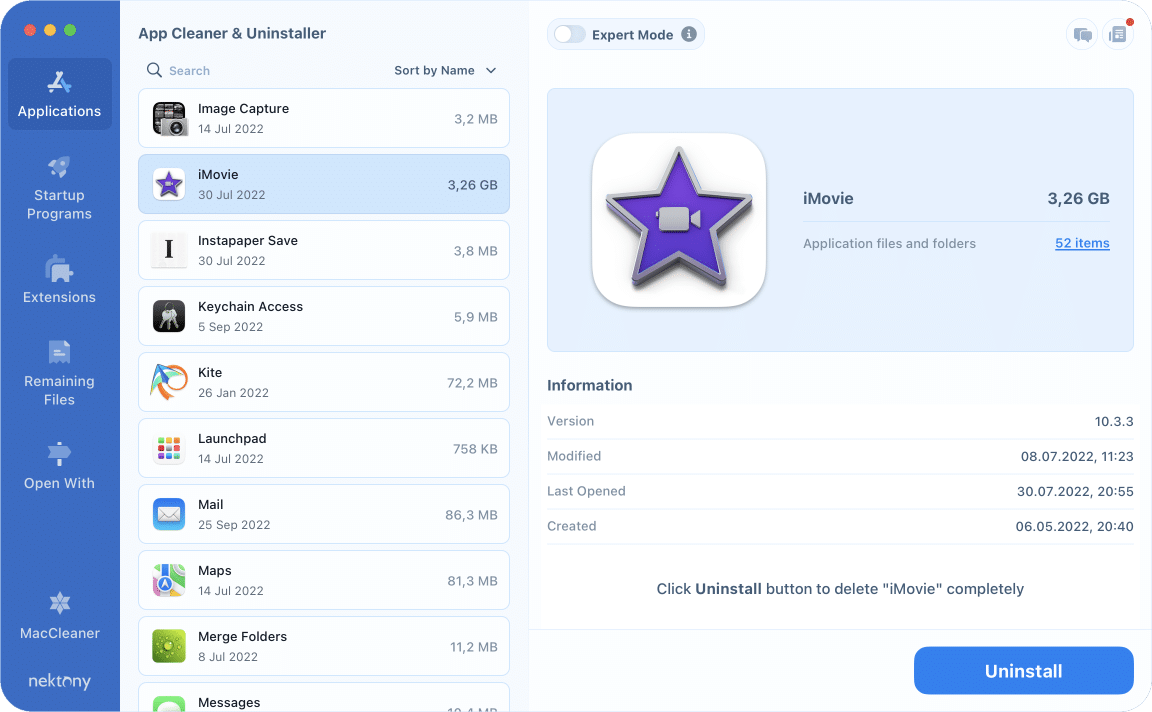This screenshot has width=1152, height=712.
Task: Select the Mail 86,3 MB size
Action: pos(471,515)
